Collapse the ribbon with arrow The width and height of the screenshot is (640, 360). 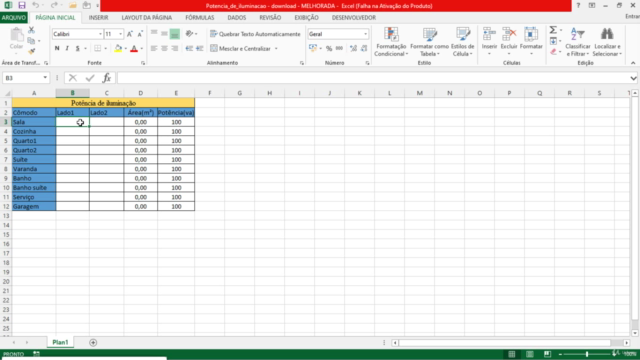633,63
